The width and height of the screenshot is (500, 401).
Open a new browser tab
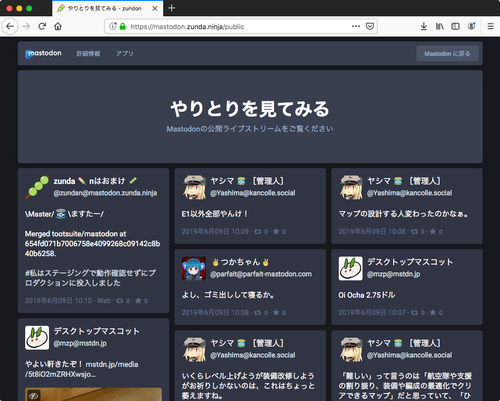click(x=171, y=8)
